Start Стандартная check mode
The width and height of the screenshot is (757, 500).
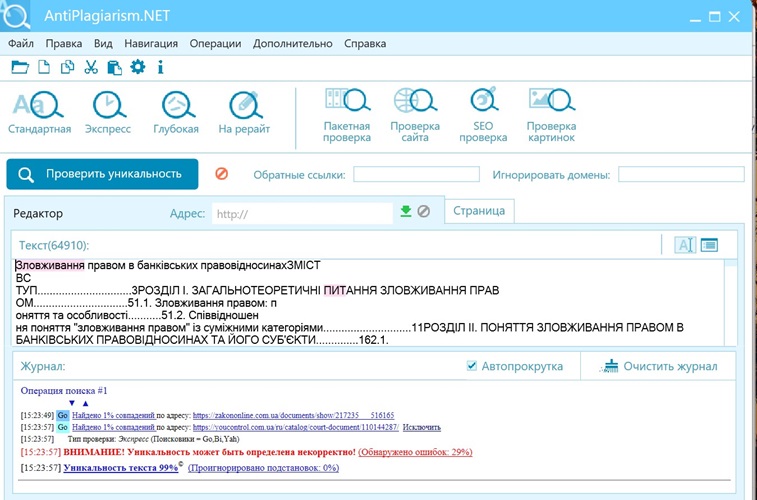pyautogui.click(x=40, y=112)
